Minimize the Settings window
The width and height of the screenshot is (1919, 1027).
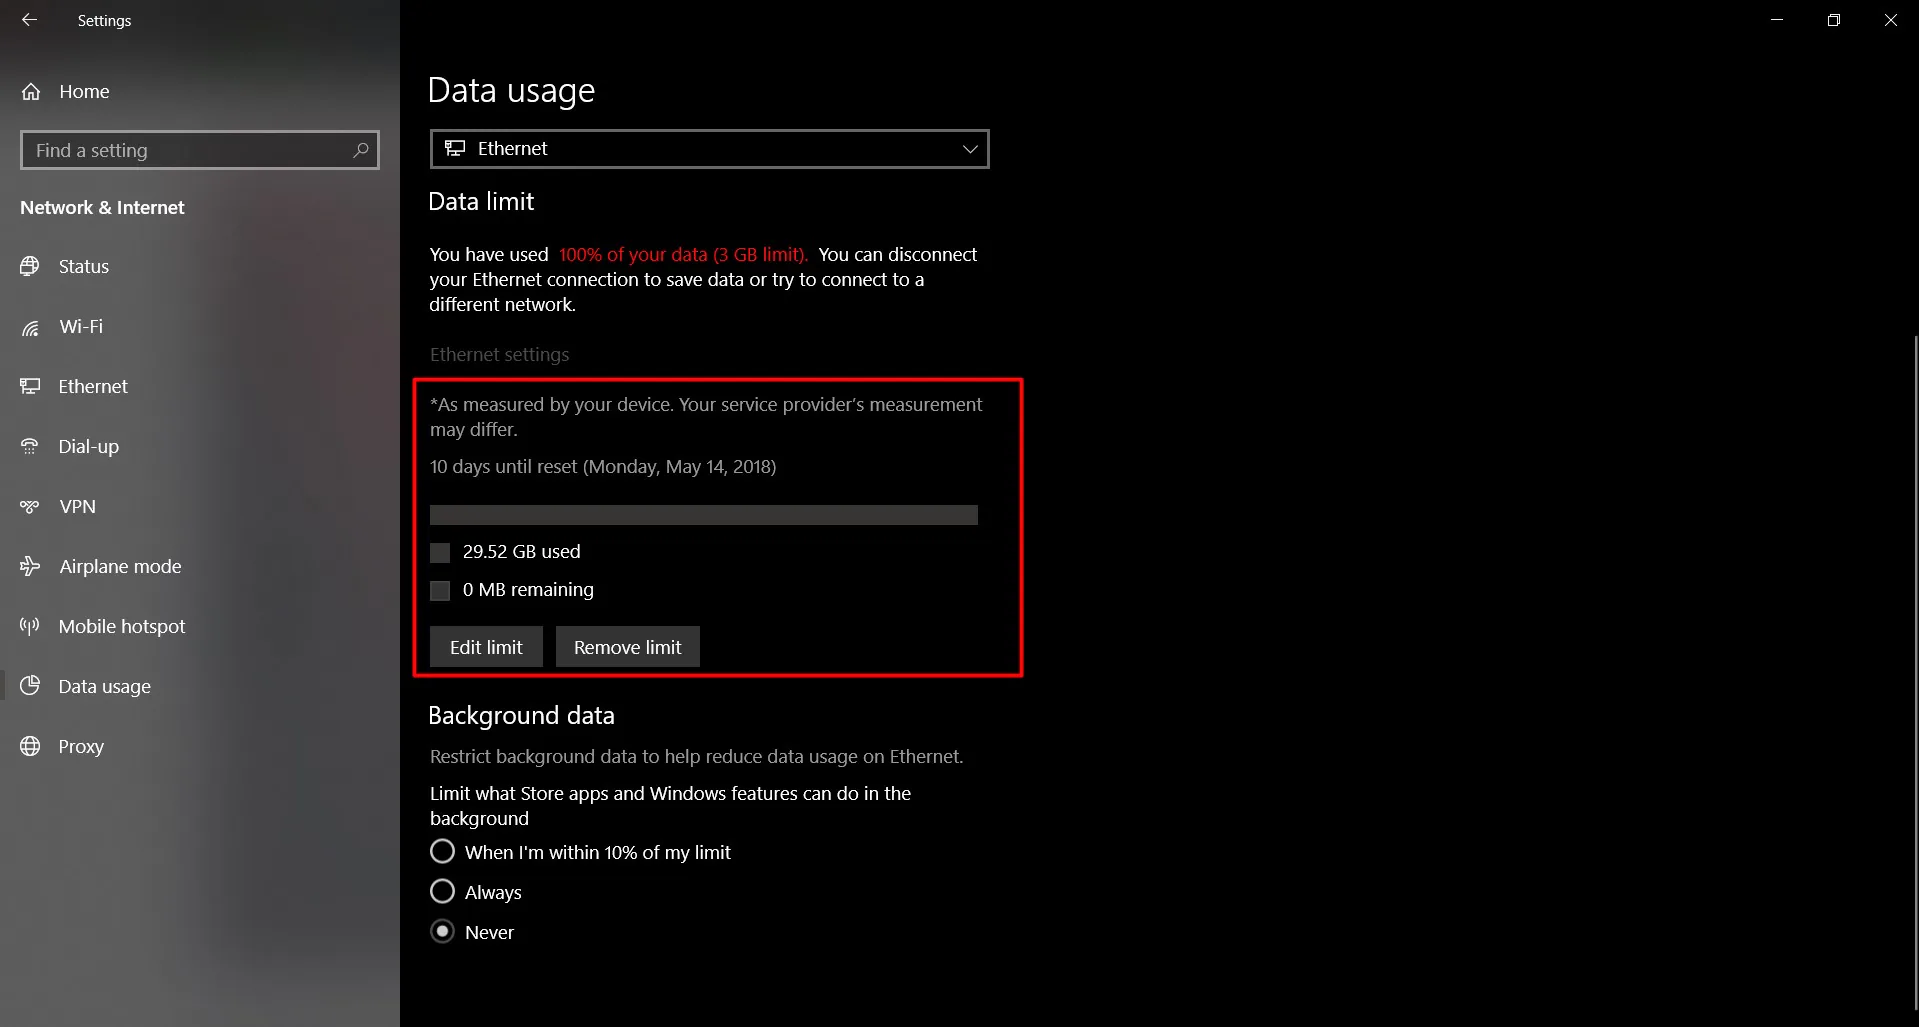pyautogui.click(x=1777, y=20)
